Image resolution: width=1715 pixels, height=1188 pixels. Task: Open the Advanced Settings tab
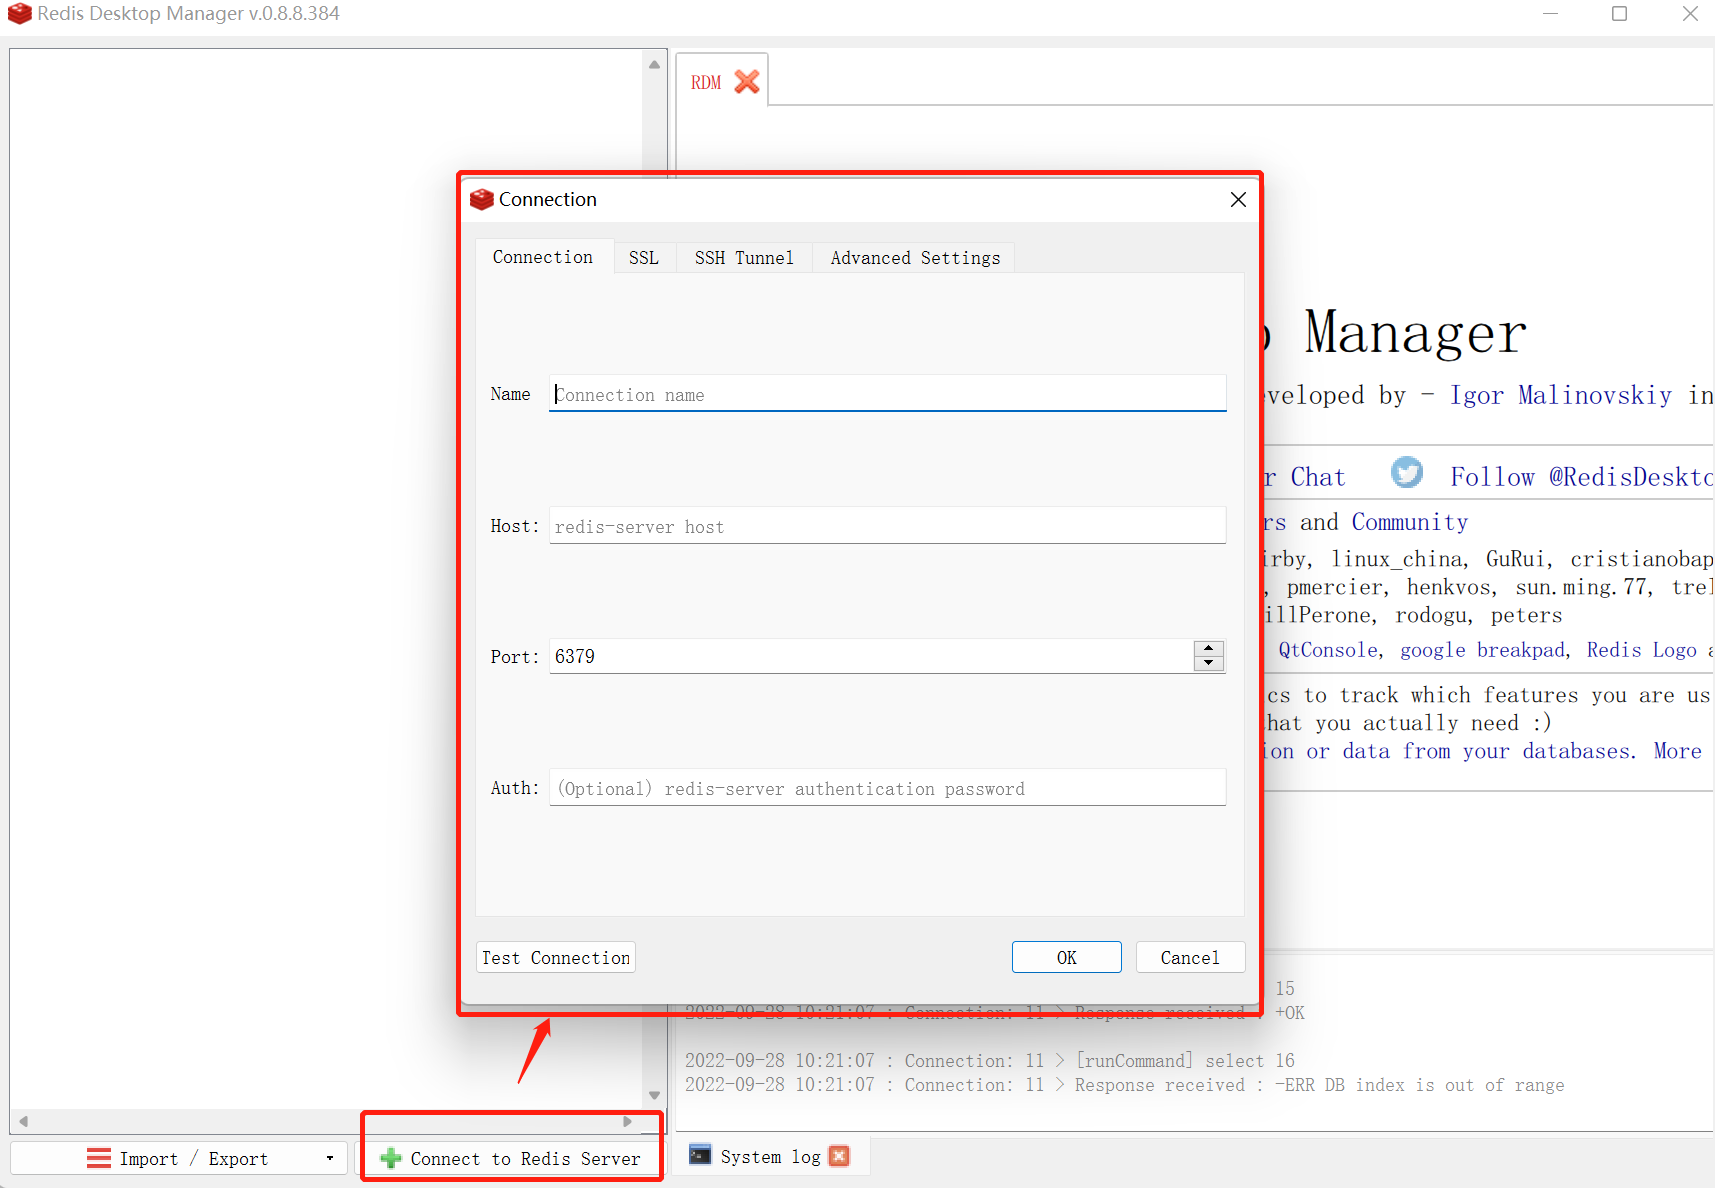[915, 258]
